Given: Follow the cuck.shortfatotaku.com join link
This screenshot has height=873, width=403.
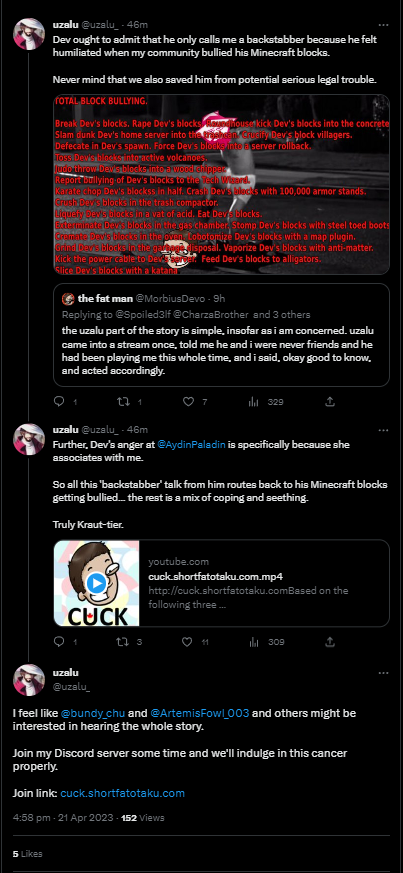Looking at the screenshot, I should 122,793.
